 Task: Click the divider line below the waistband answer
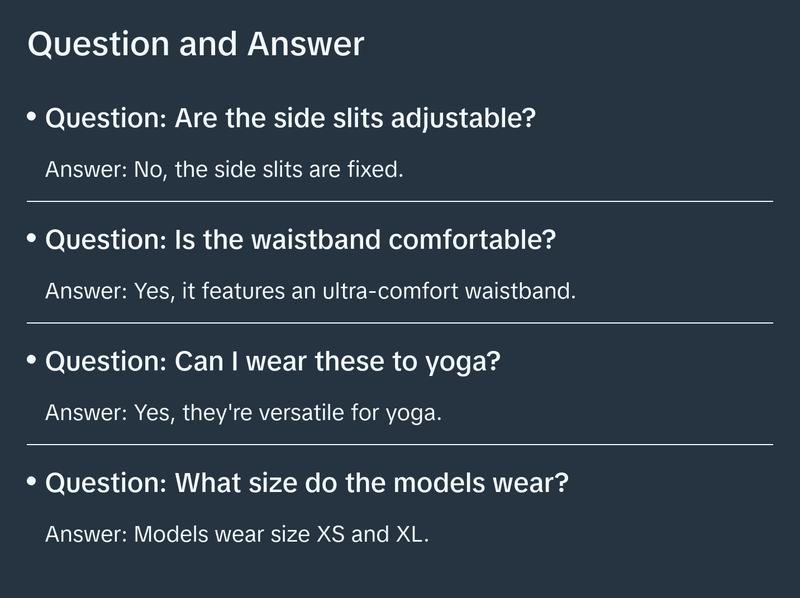coord(400,323)
